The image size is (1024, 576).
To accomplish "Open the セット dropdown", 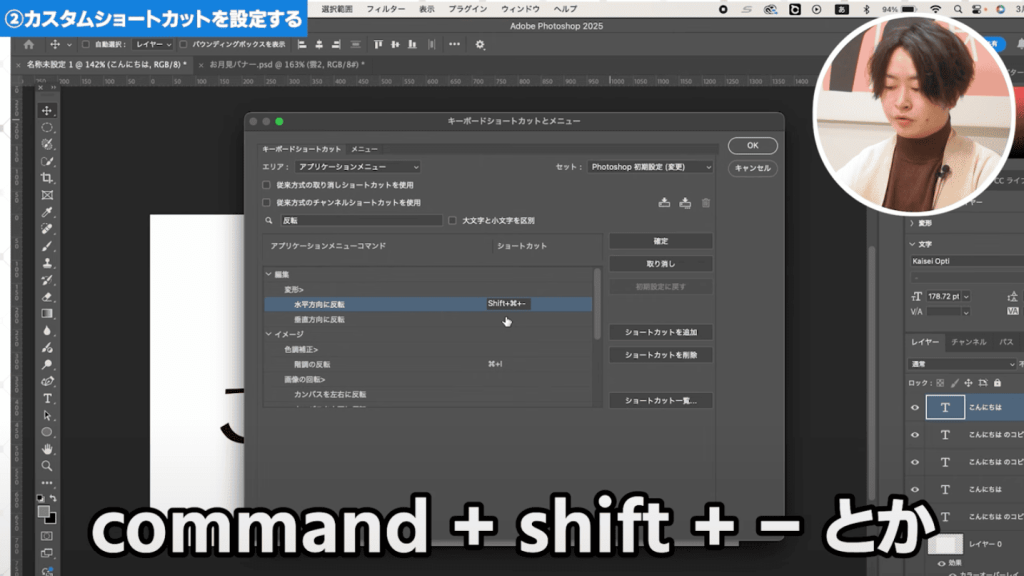I will tap(650, 167).
